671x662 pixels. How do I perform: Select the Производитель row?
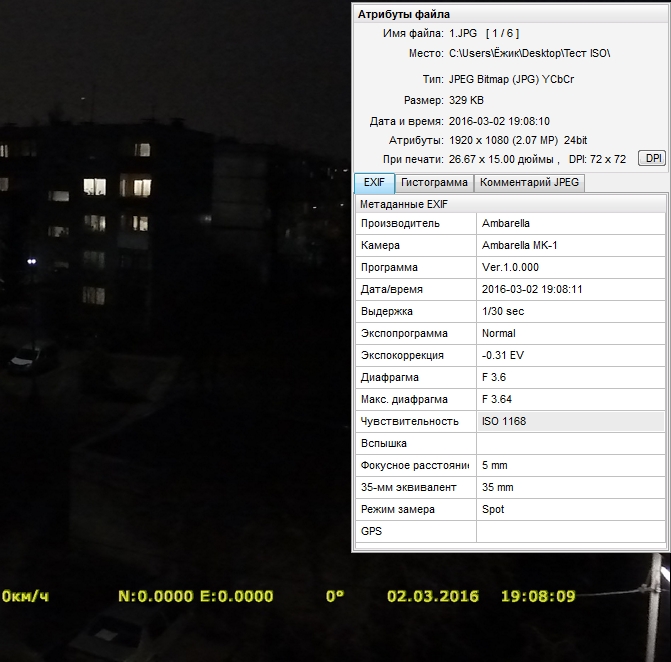[511, 224]
